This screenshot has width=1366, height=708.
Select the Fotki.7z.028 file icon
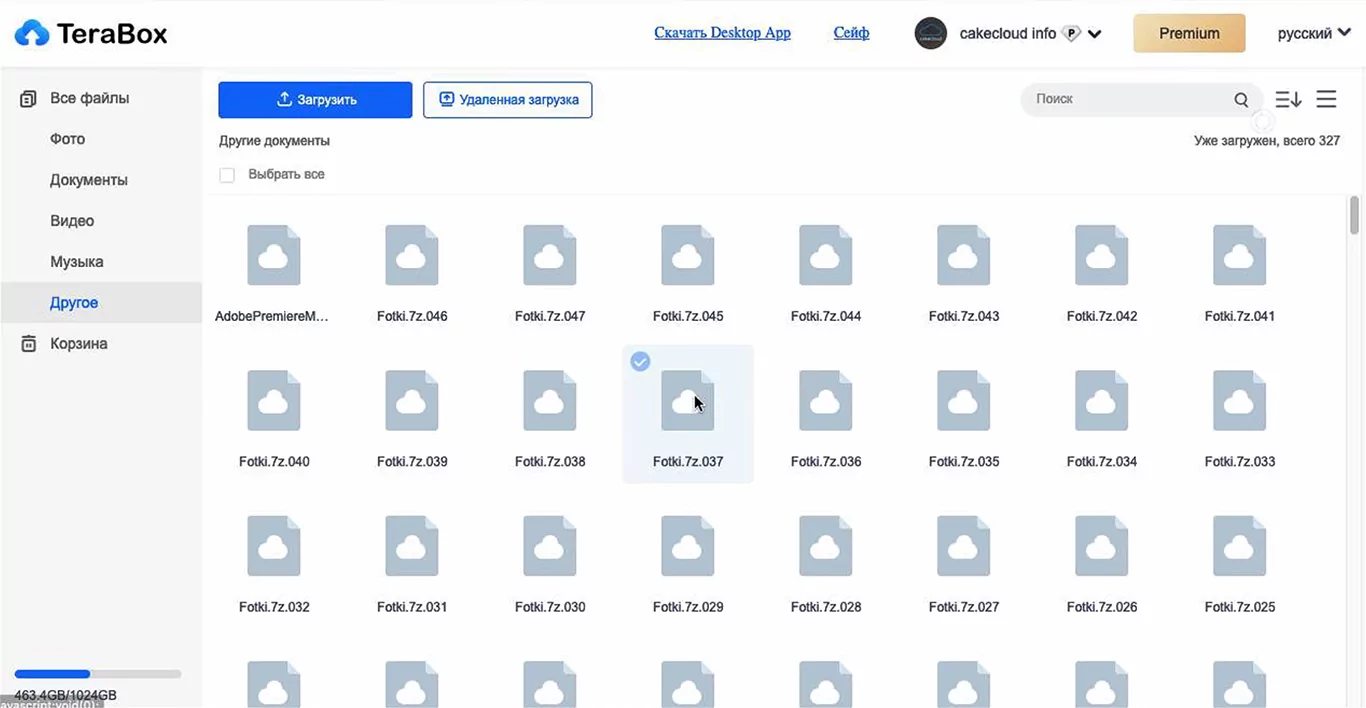tap(825, 546)
